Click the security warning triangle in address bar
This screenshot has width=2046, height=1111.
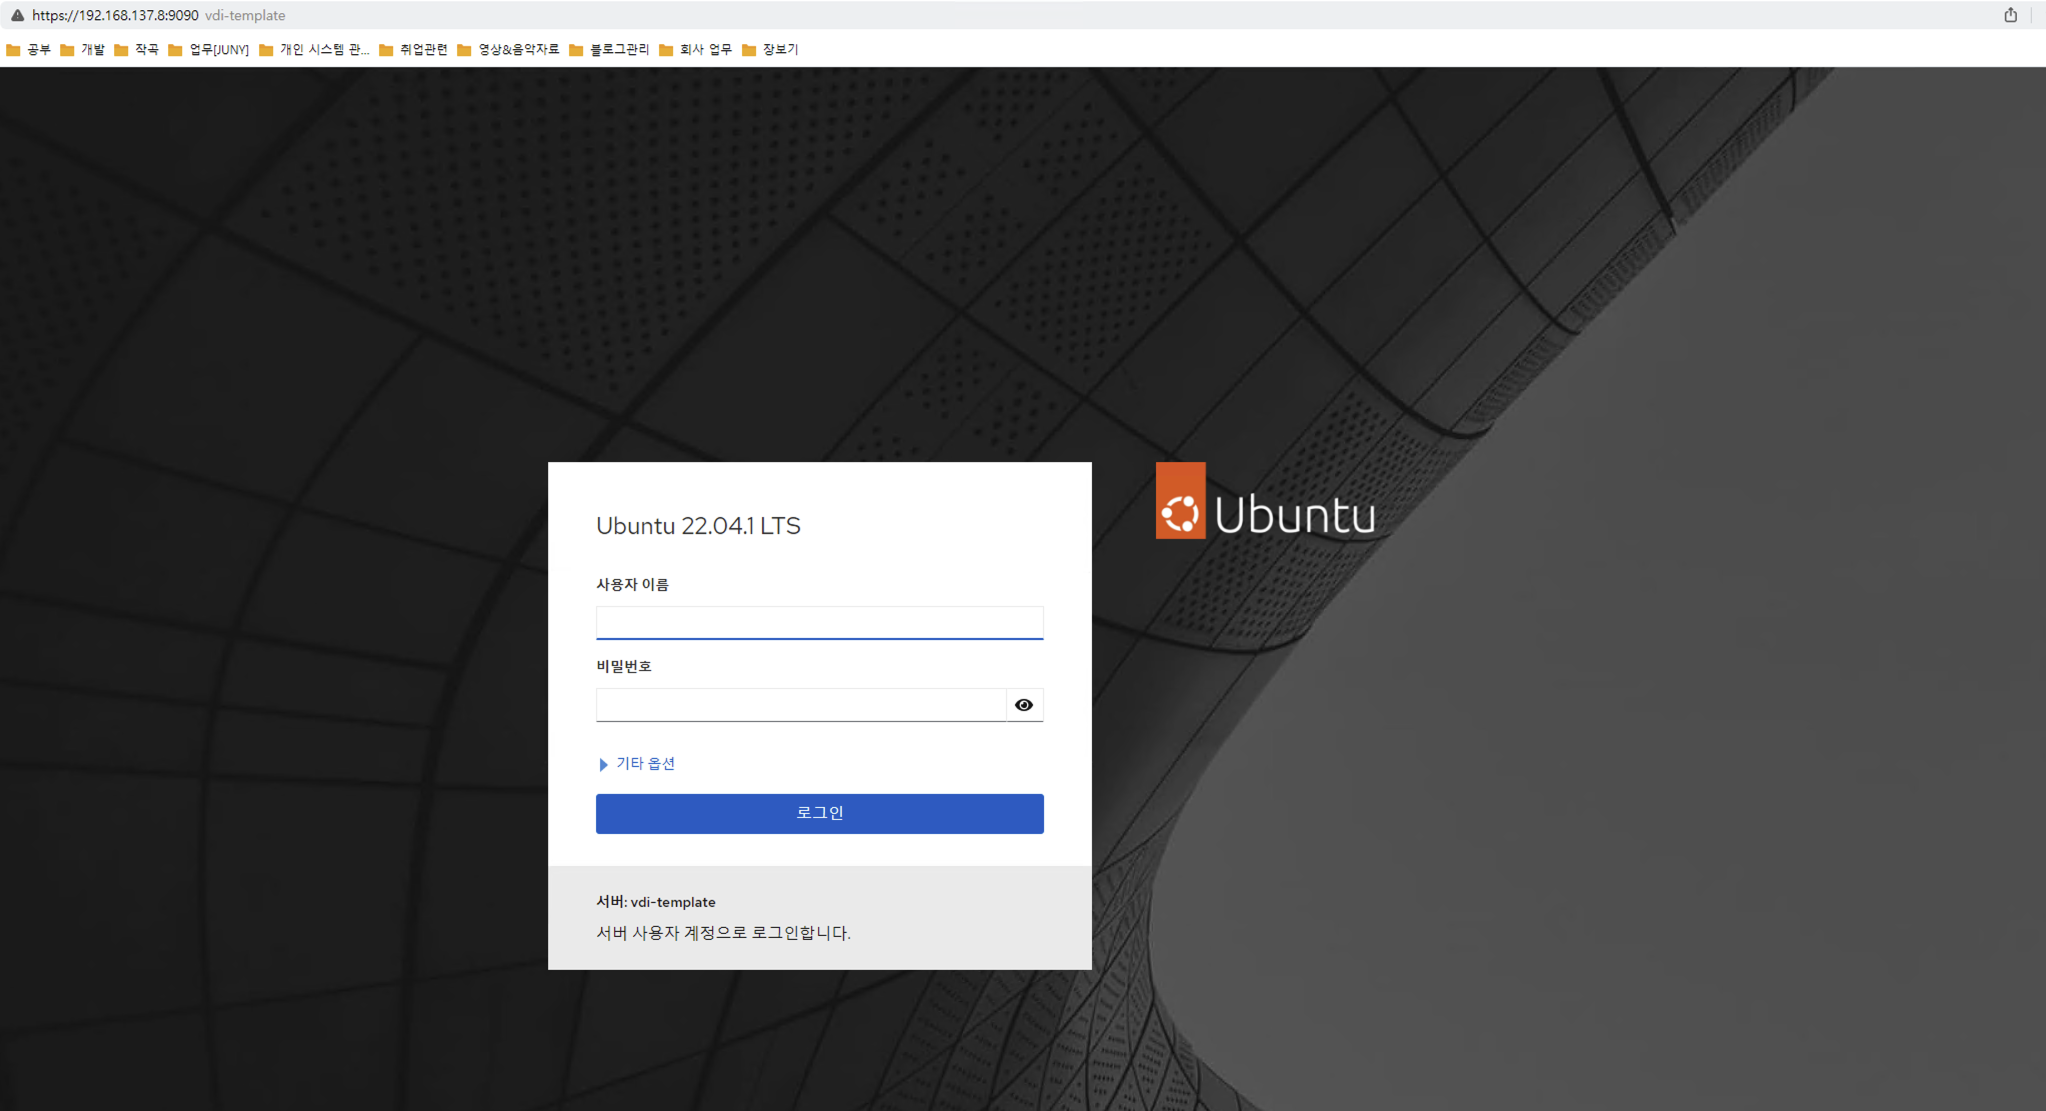pyautogui.click(x=17, y=15)
